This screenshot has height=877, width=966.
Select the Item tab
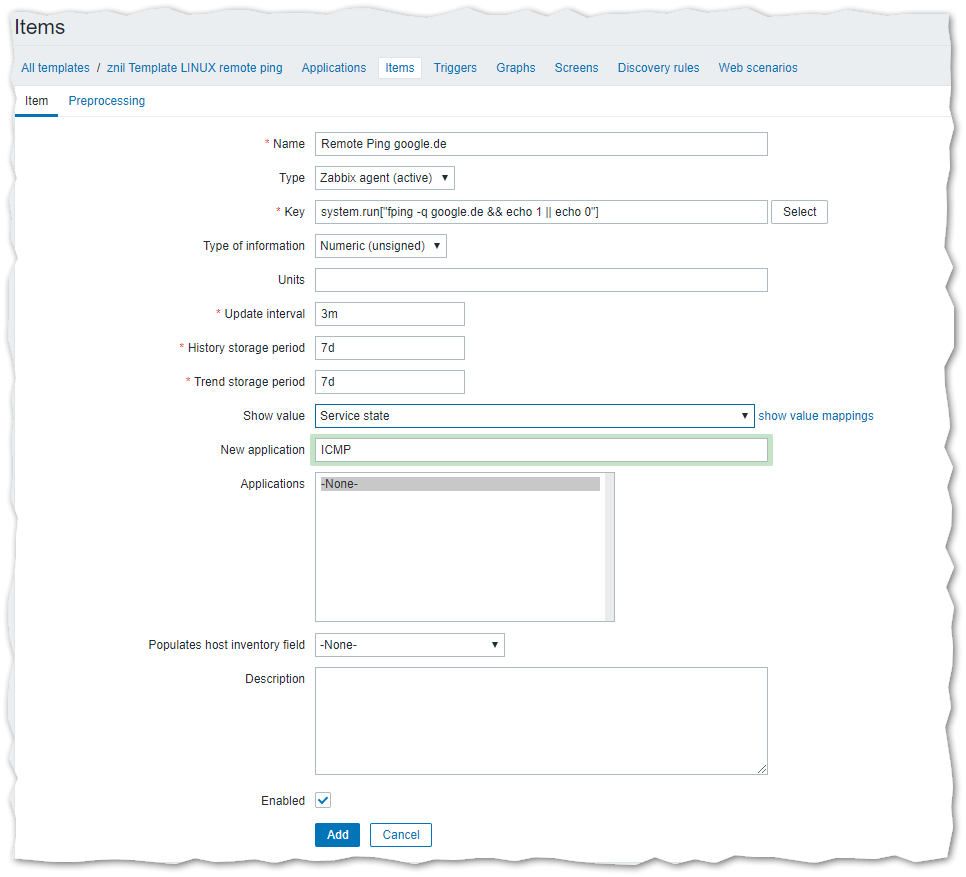click(x=36, y=101)
